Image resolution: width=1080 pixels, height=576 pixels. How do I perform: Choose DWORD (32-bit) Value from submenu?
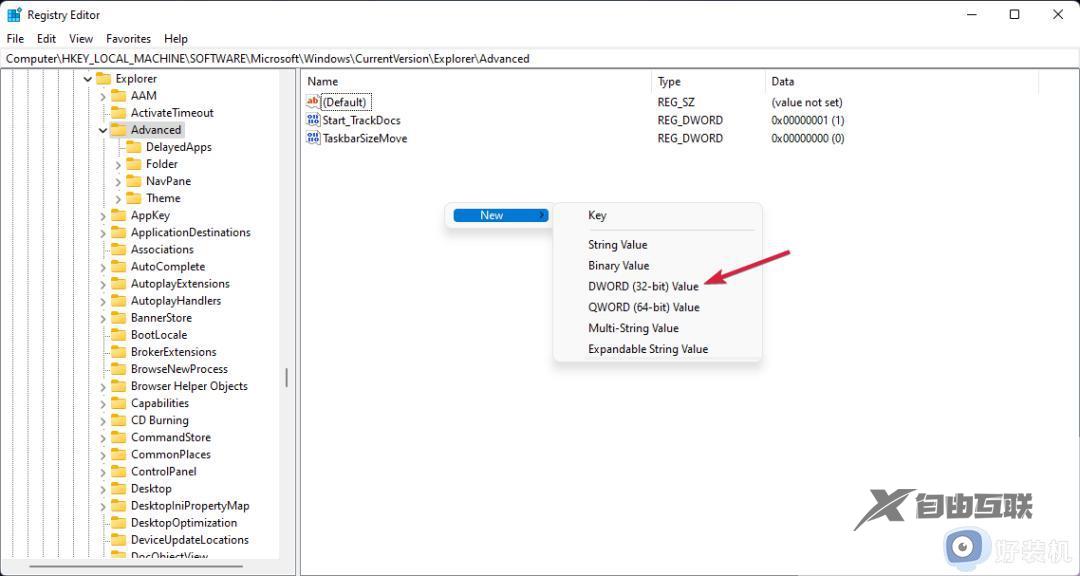coord(643,286)
